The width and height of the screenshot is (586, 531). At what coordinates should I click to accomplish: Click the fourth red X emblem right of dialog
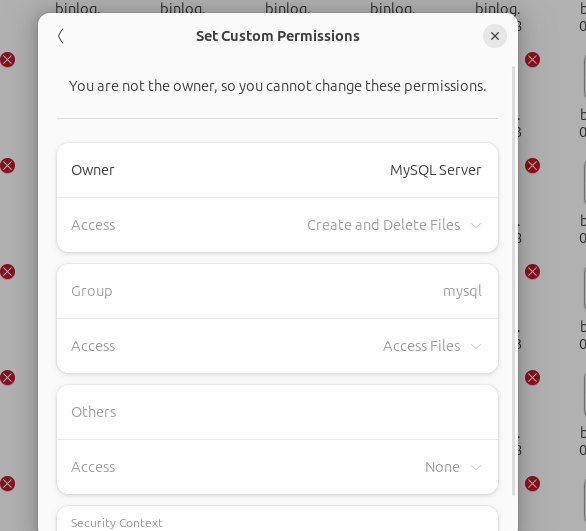tap(533, 377)
